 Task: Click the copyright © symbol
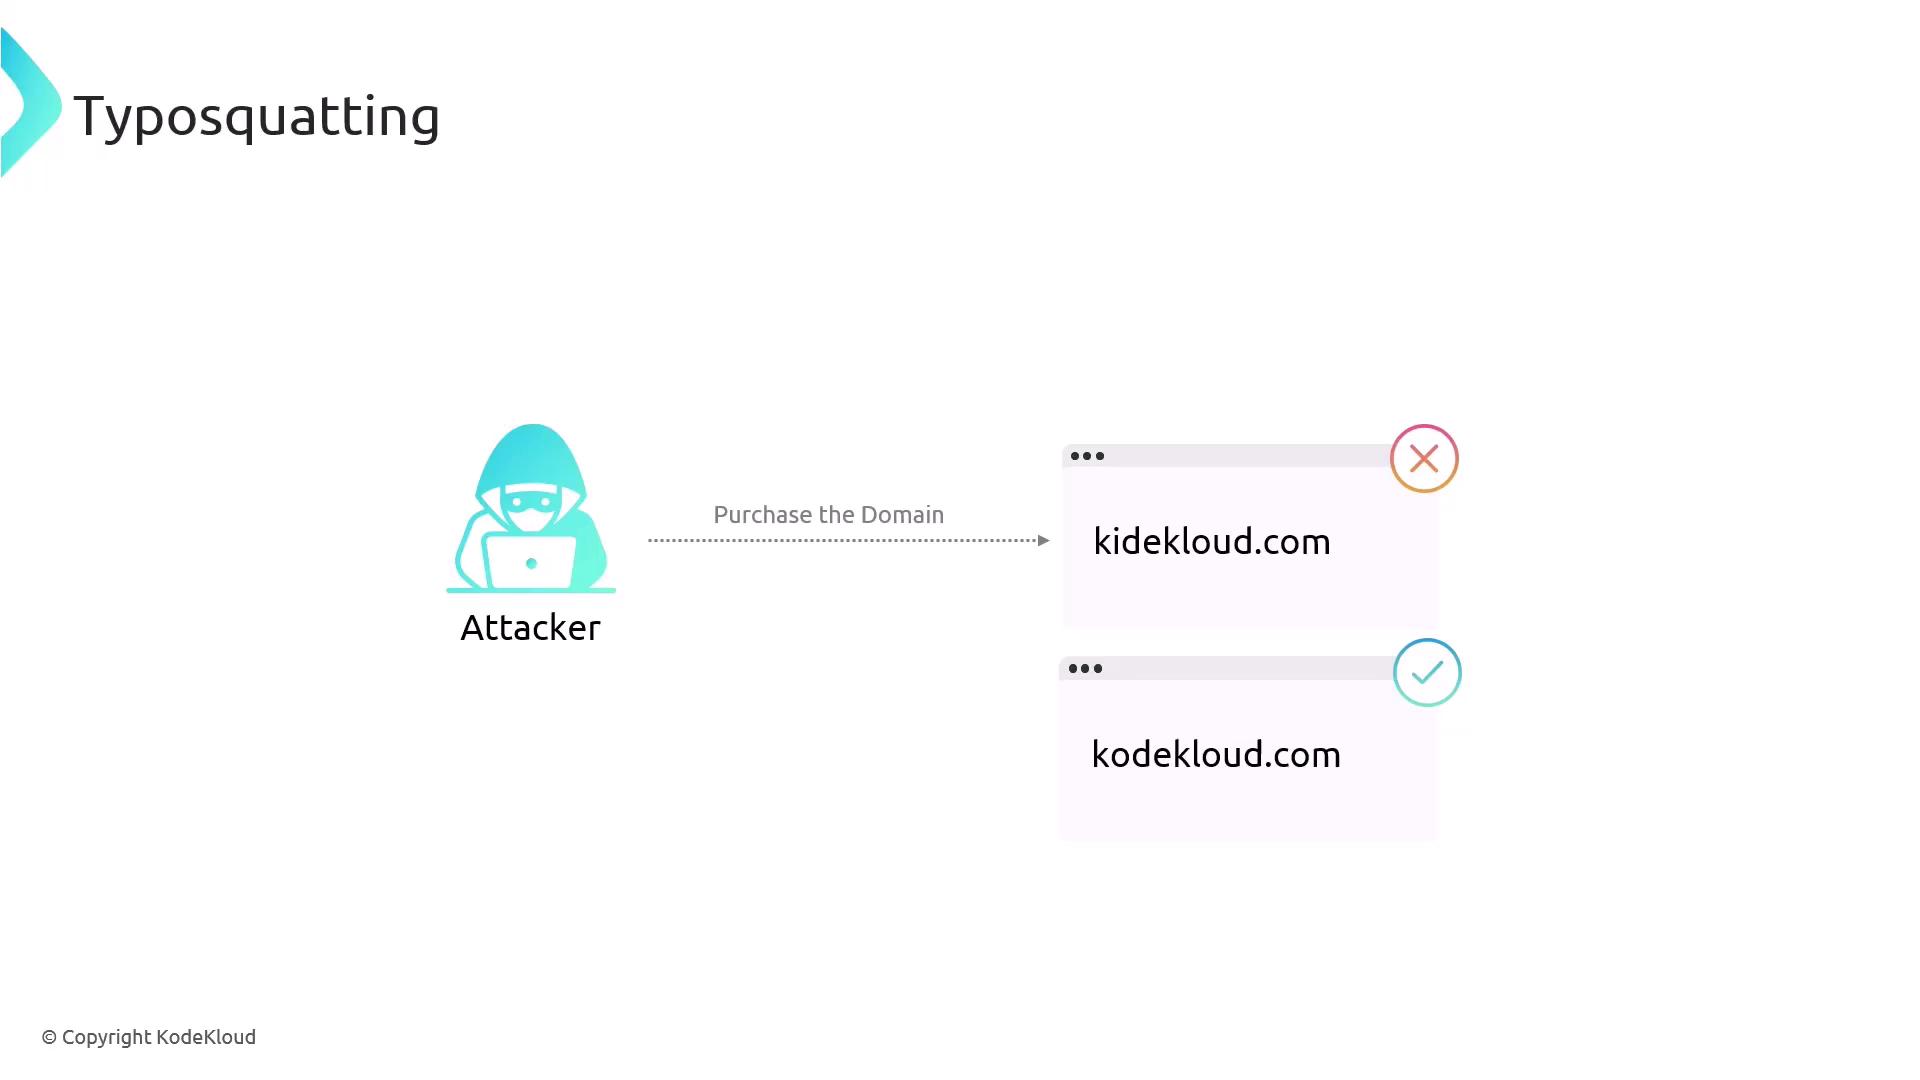pos(49,1038)
